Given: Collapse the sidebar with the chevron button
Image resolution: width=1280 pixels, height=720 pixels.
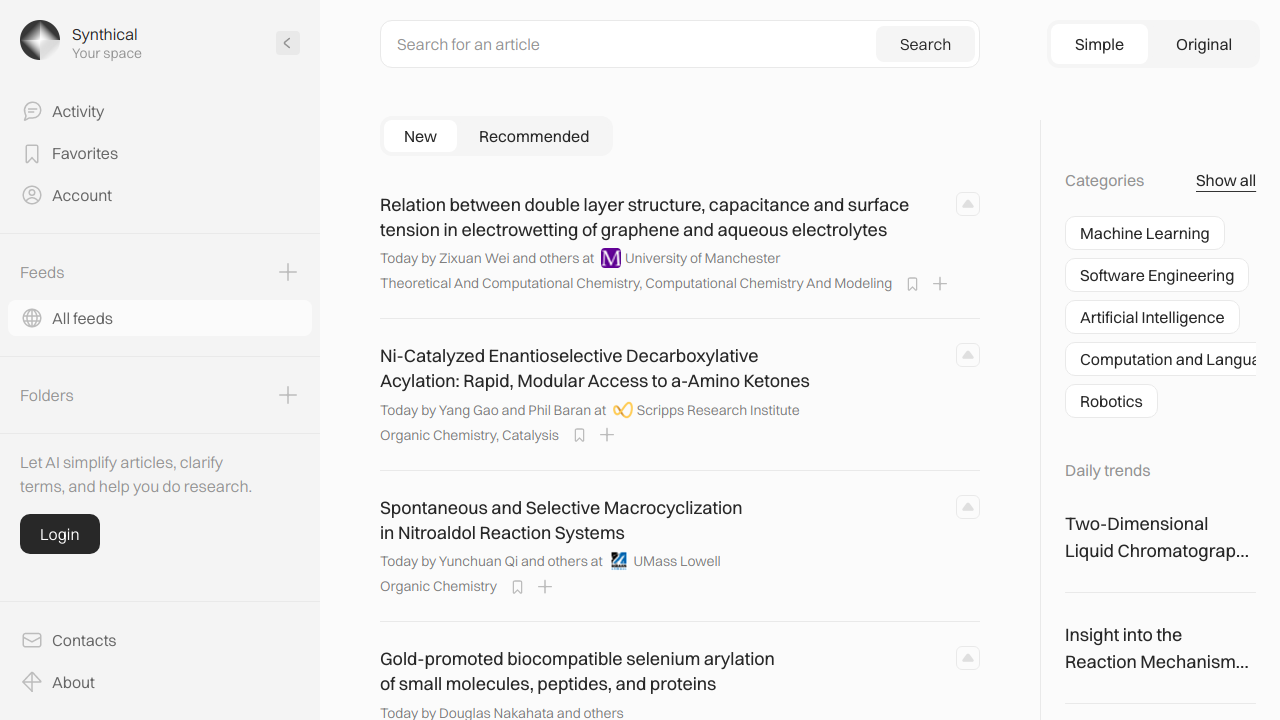Looking at the screenshot, I should point(288,43).
